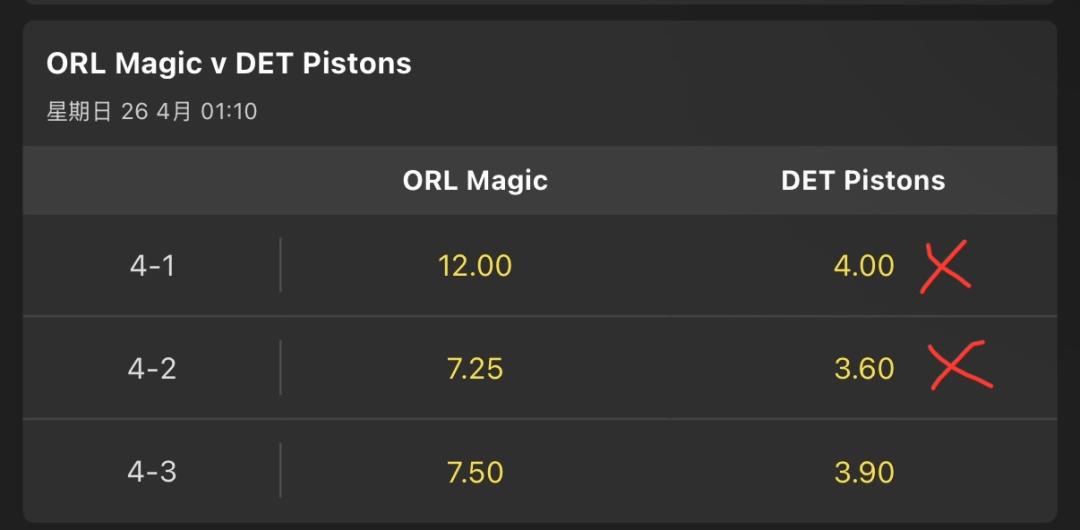This screenshot has width=1080, height=530.
Task: Select ORL Magic 4-2 odds of 7.25
Action: pos(475,369)
